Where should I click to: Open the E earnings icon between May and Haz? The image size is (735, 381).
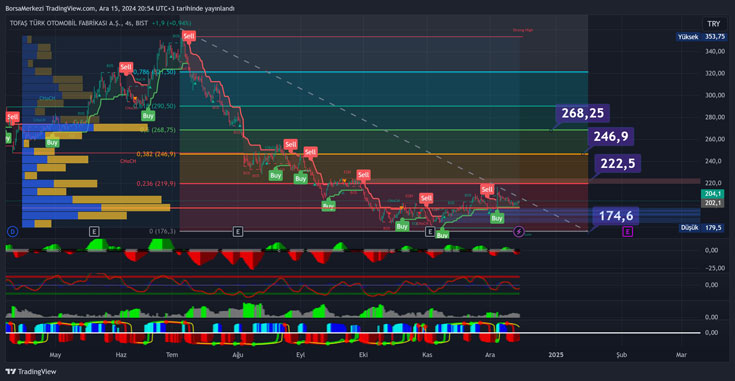94,232
